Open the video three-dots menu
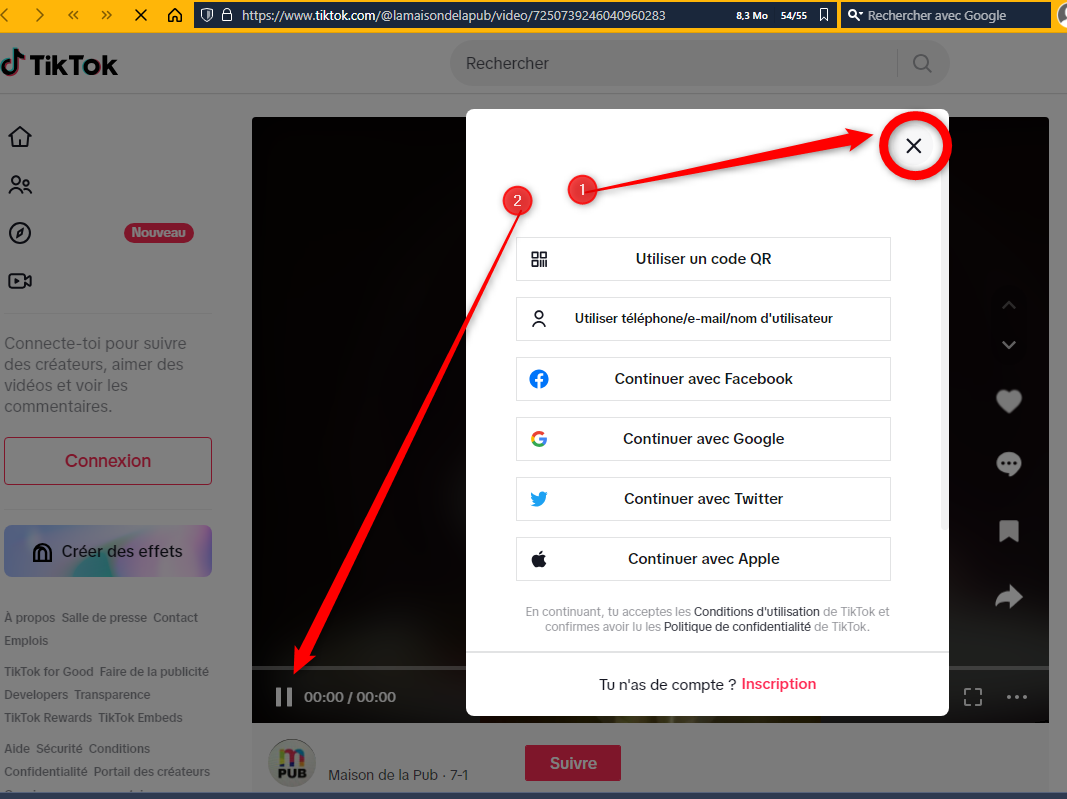Viewport: 1067px width, 799px height. [x=1017, y=697]
